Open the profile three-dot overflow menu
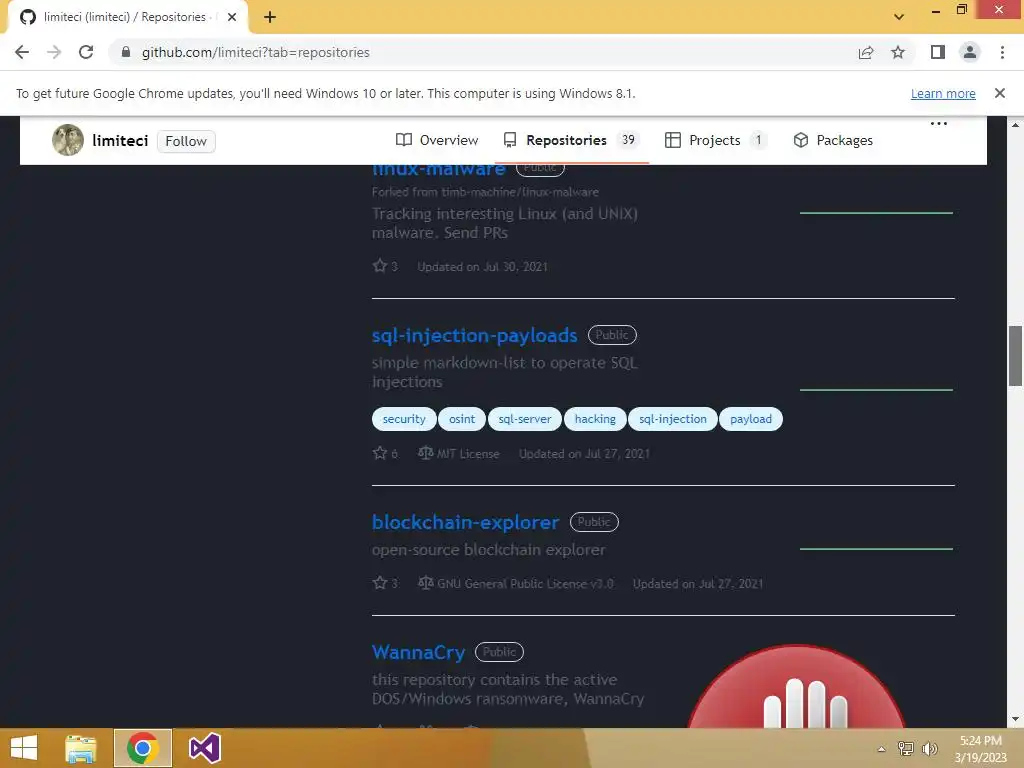The image size is (1024, 768). tap(938, 124)
